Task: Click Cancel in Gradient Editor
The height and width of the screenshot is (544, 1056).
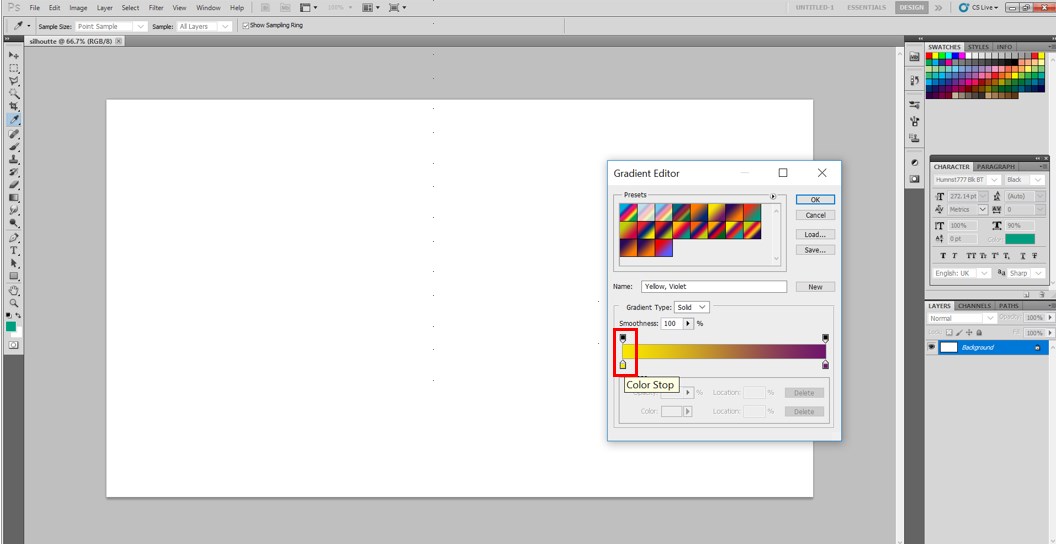Action: tap(815, 215)
